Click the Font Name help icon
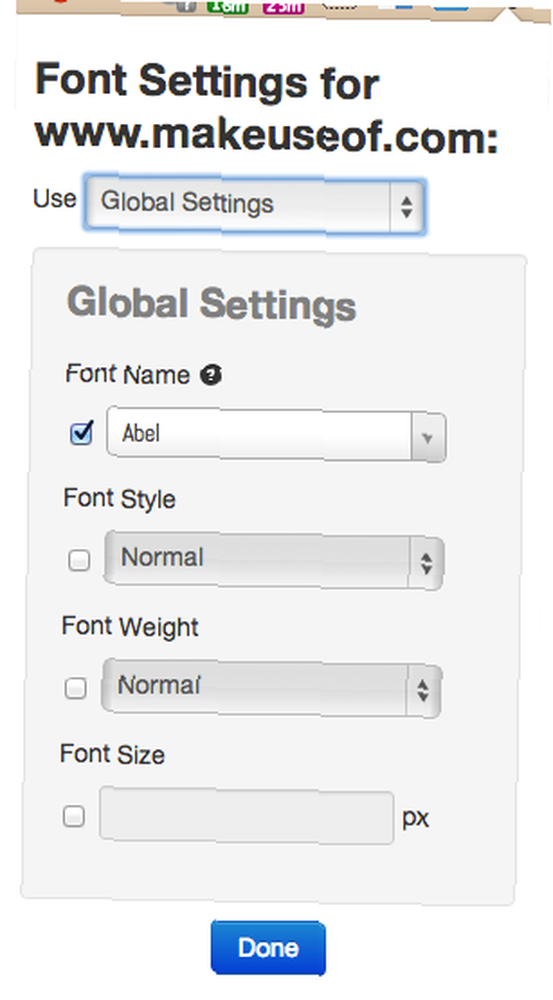The width and height of the screenshot is (553, 1000). [x=210, y=375]
